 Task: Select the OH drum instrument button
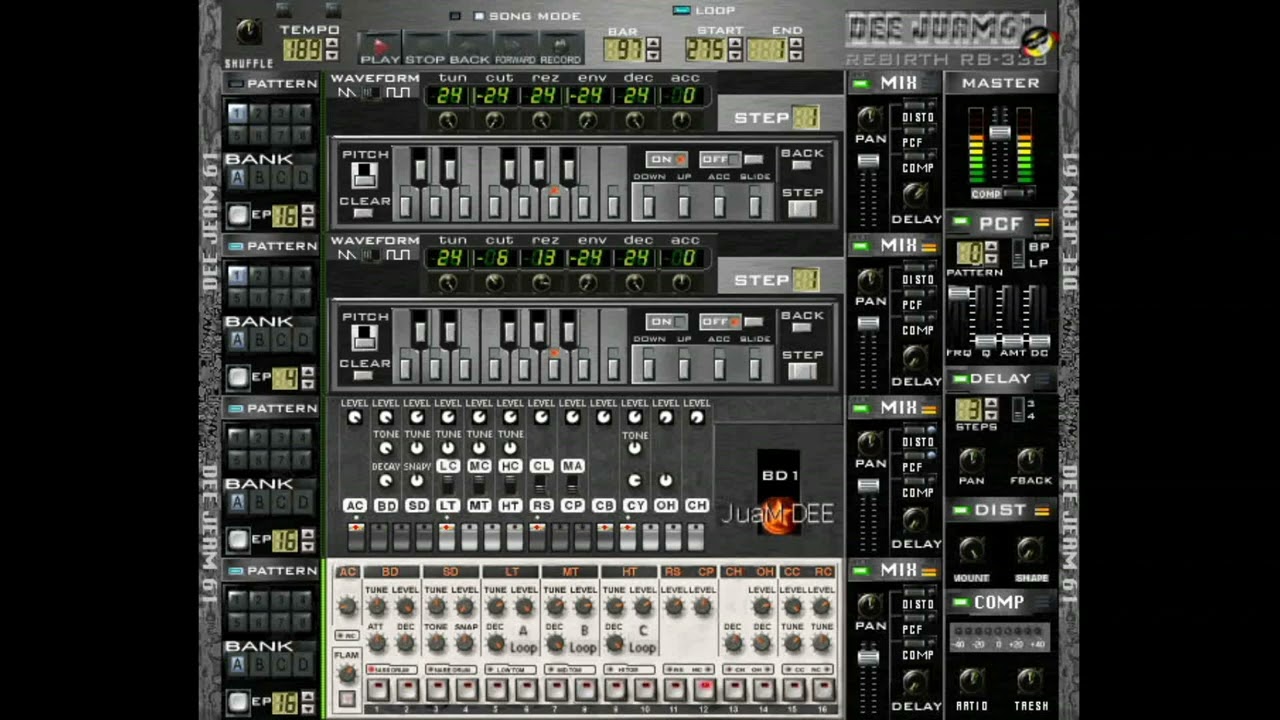[x=666, y=506]
